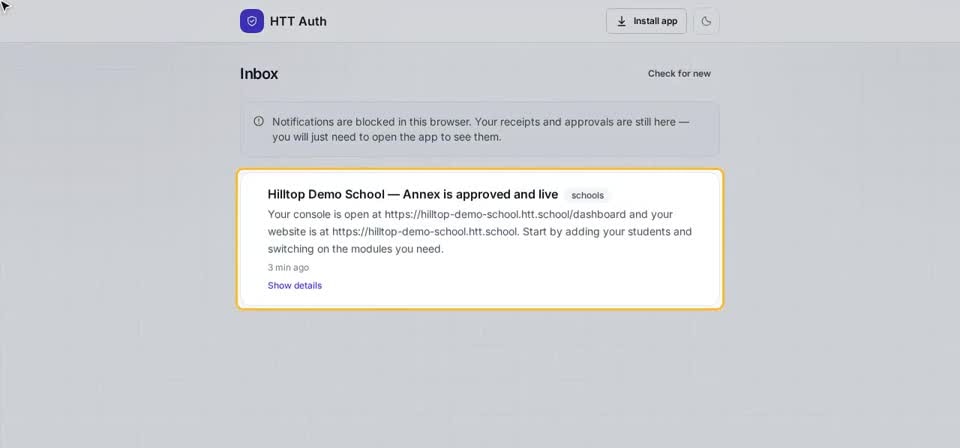
Task: Click Check for new
Action: pos(679,73)
